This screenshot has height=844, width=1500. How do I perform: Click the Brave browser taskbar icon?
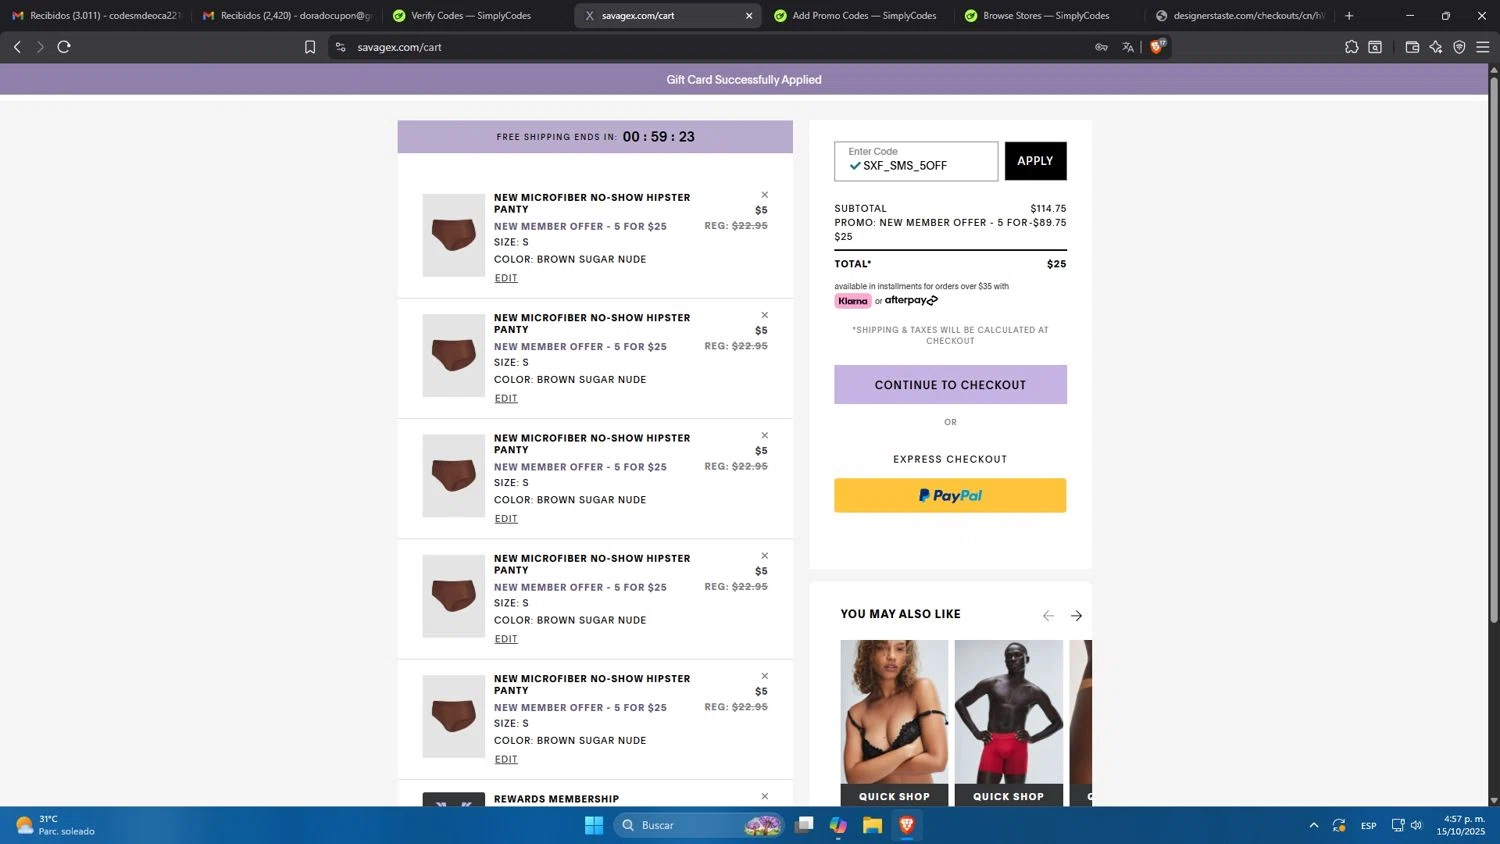coord(906,825)
